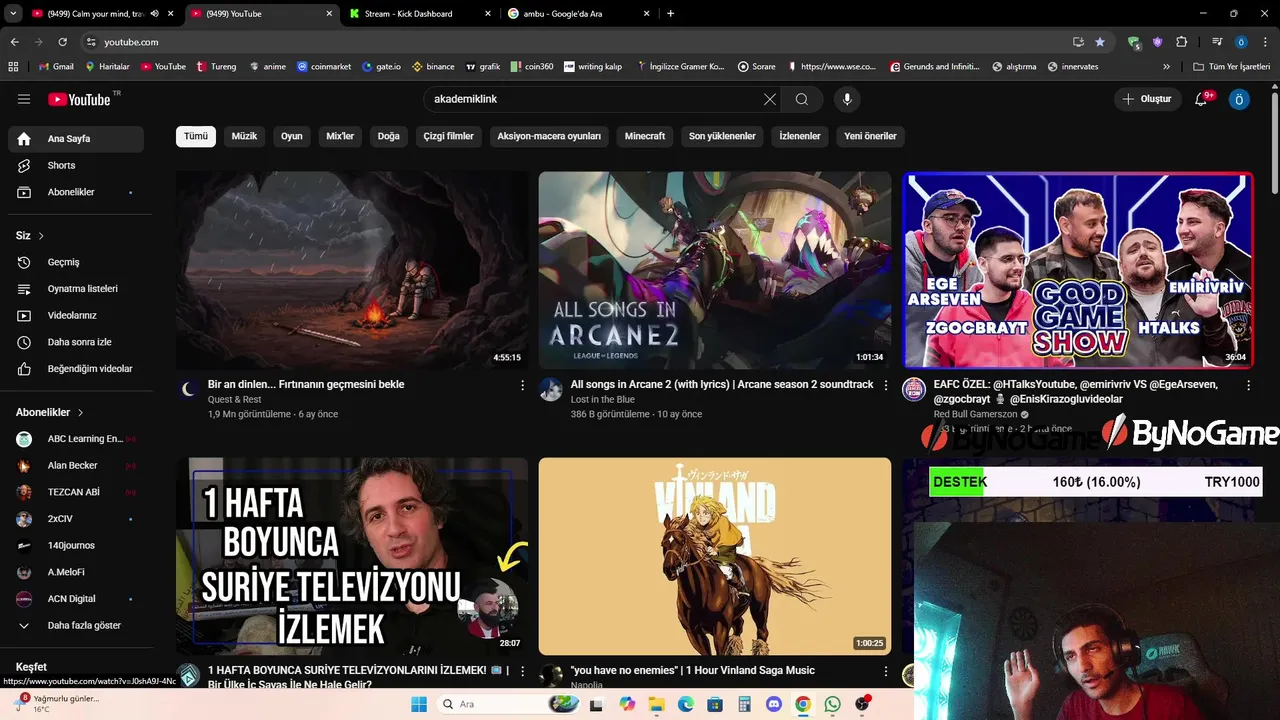This screenshot has width=1280, height=720.
Task: Go to Ana Sayfa in sidebar
Action: click(76, 139)
